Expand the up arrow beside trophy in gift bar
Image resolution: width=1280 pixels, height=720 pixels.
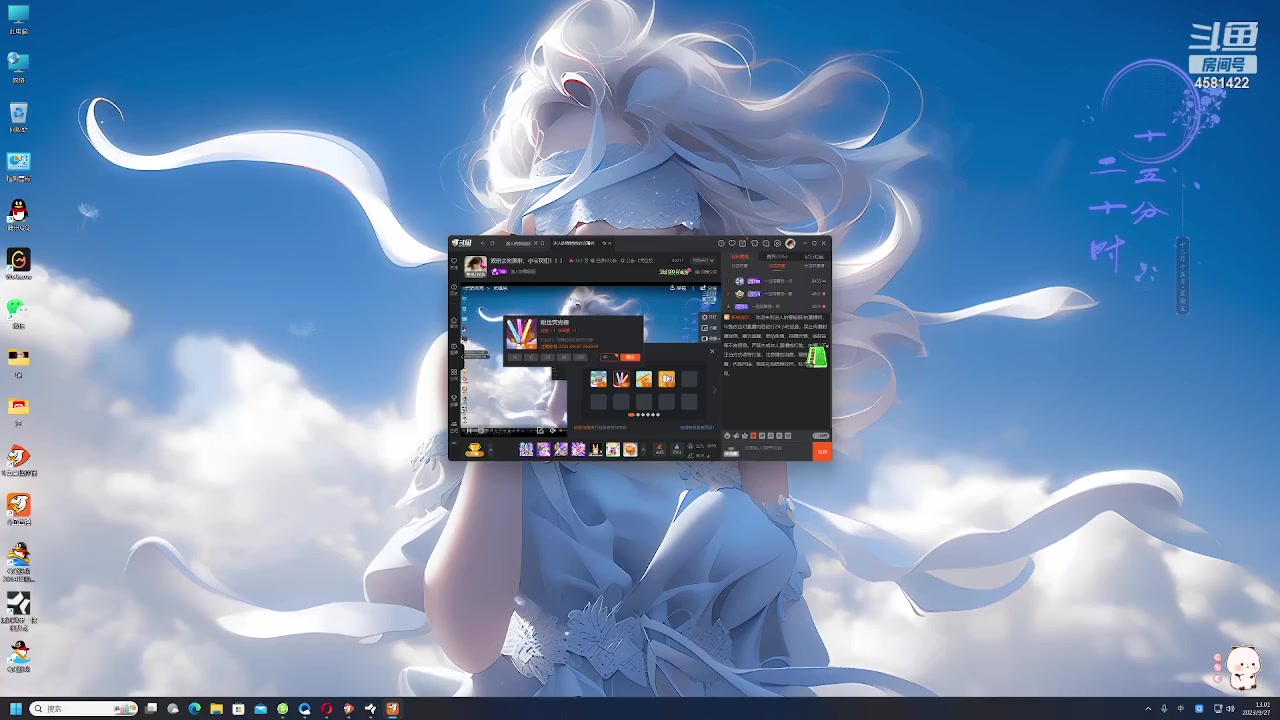(491, 450)
